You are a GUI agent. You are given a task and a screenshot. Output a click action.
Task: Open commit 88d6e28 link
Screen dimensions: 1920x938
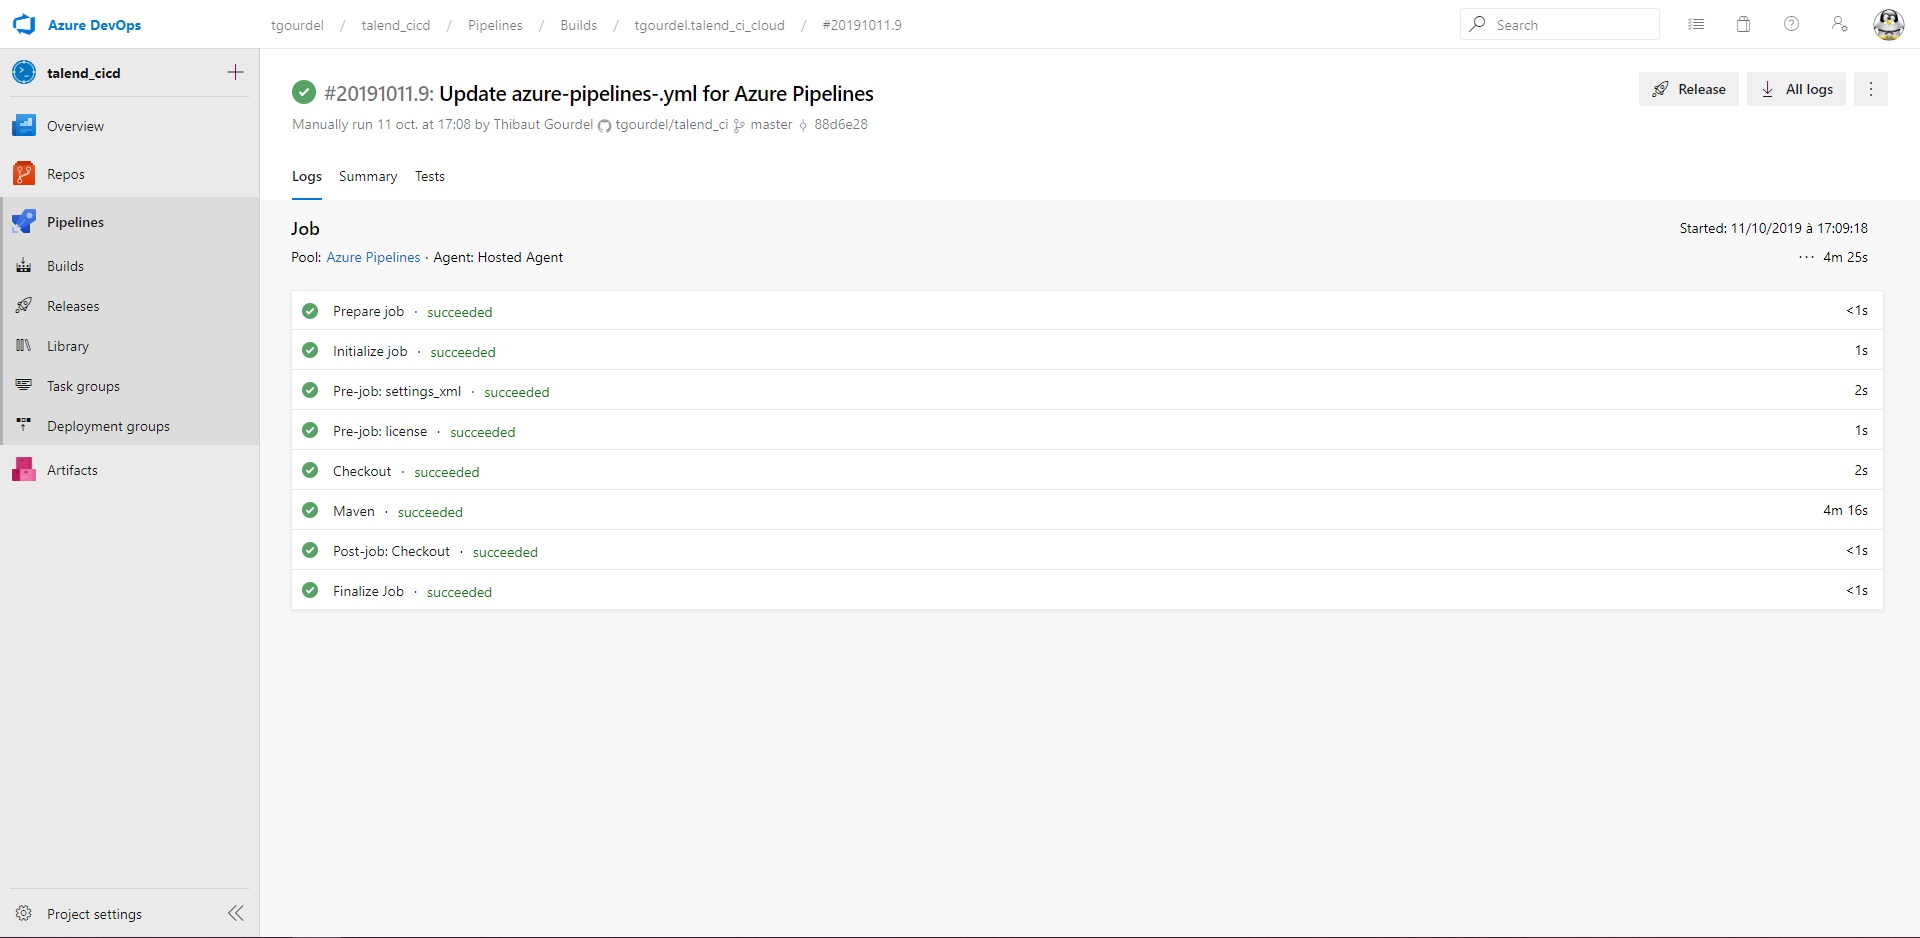tap(841, 124)
